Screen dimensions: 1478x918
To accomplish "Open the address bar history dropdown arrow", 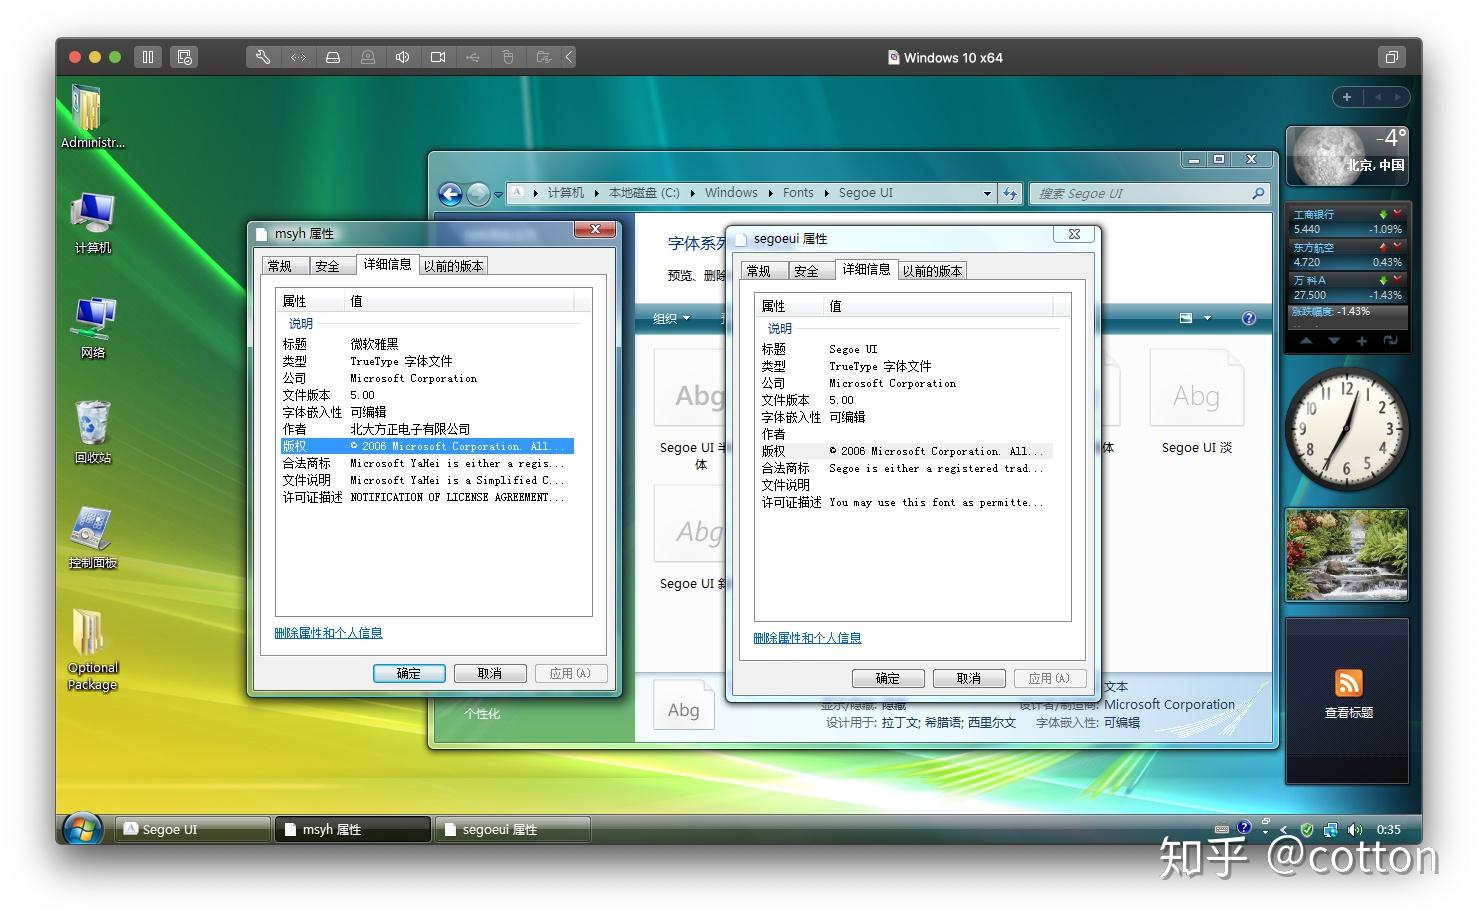I will click(987, 194).
